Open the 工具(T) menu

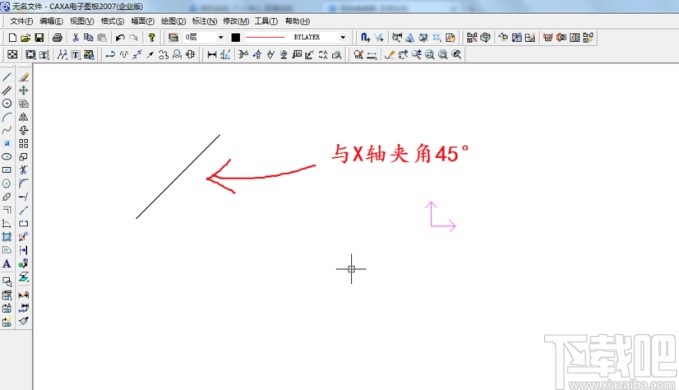pyautogui.click(x=266, y=21)
